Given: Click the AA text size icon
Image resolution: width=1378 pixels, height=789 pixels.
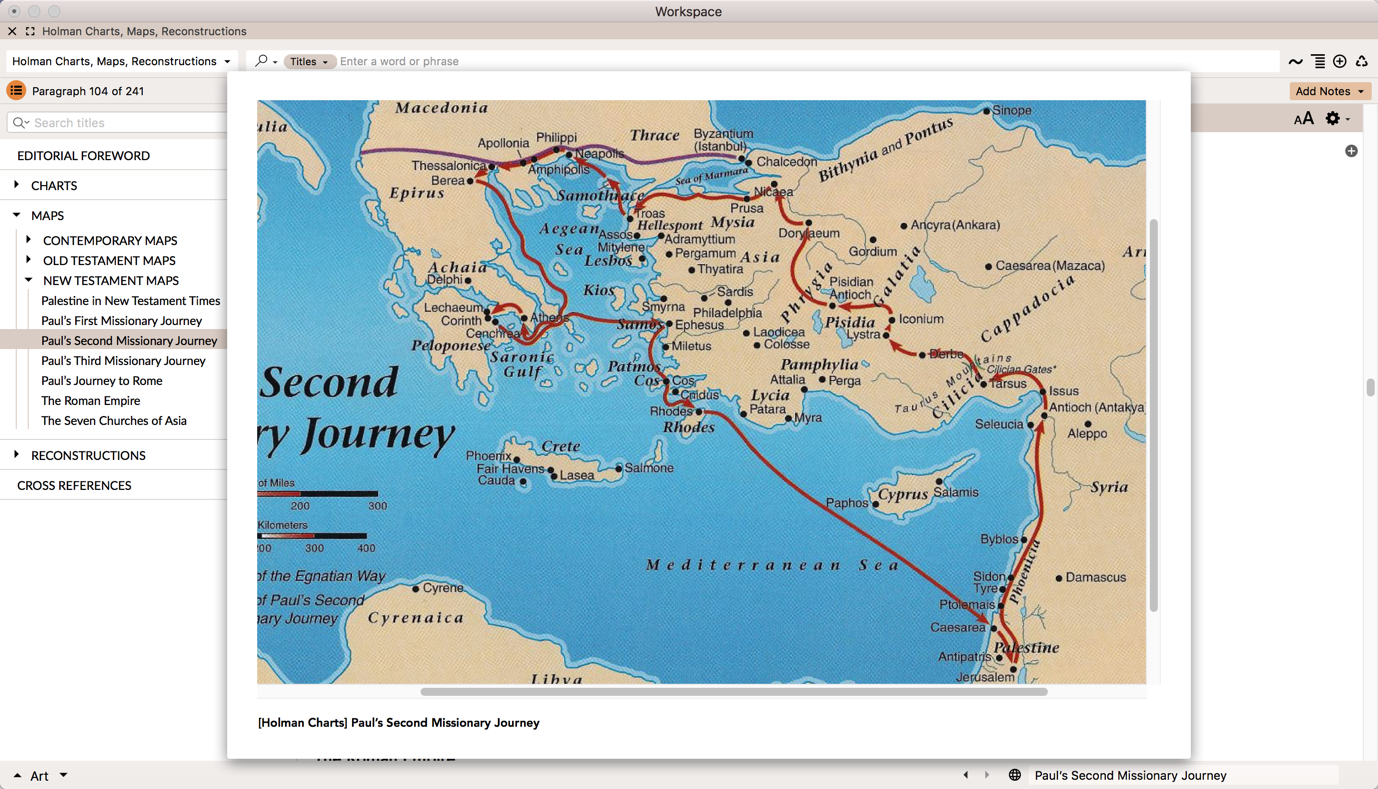Looking at the screenshot, I should coord(1304,119).
